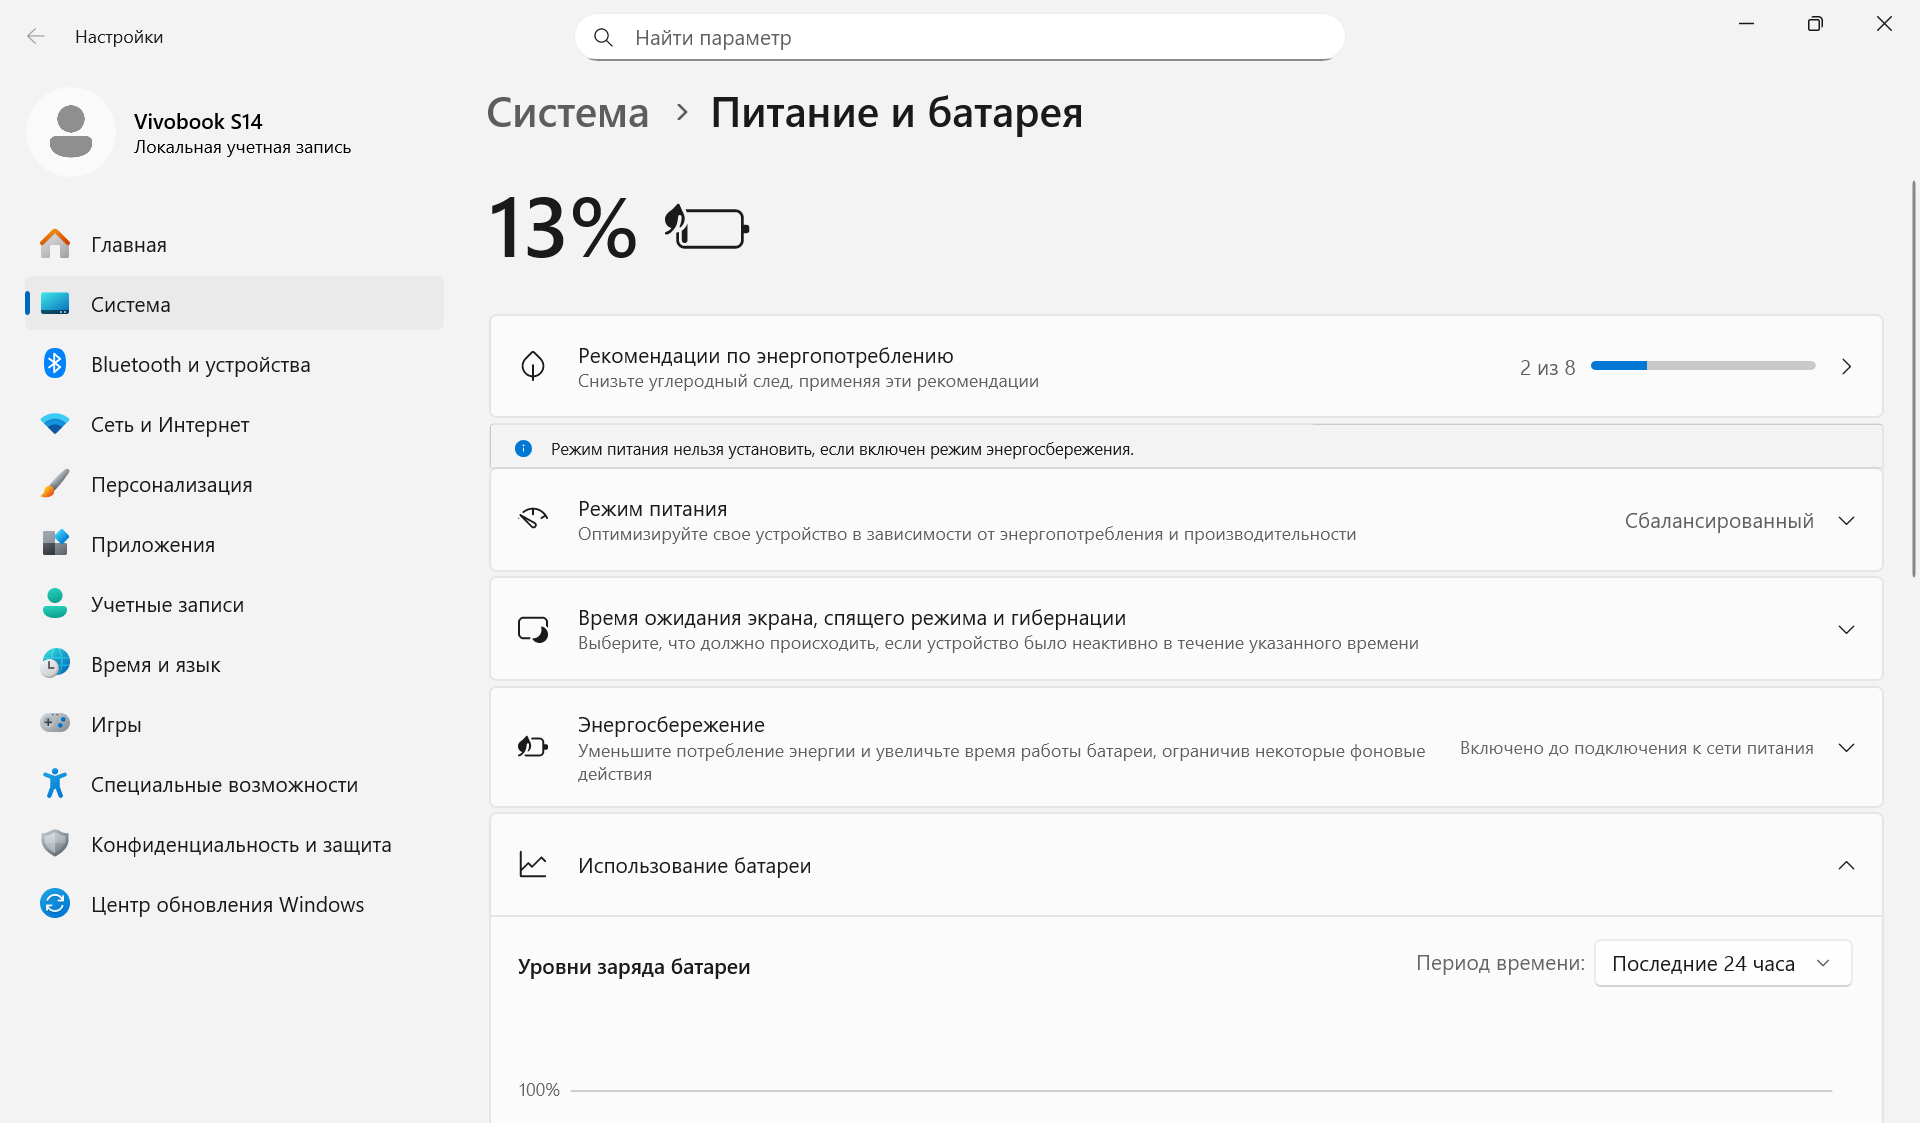The width and height of the screenshot is (1920, 1123).
Task: Click the Wi-Fi network icon
Action: [x=55, y=424]
